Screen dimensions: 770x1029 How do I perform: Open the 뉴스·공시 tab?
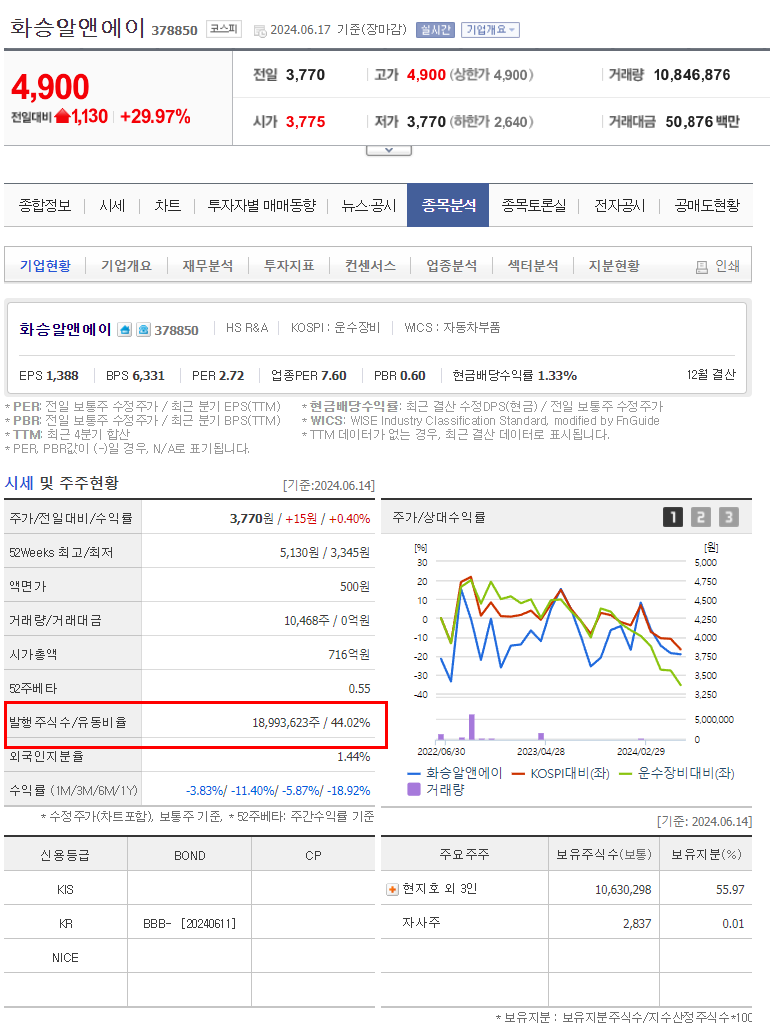point(368,205)
